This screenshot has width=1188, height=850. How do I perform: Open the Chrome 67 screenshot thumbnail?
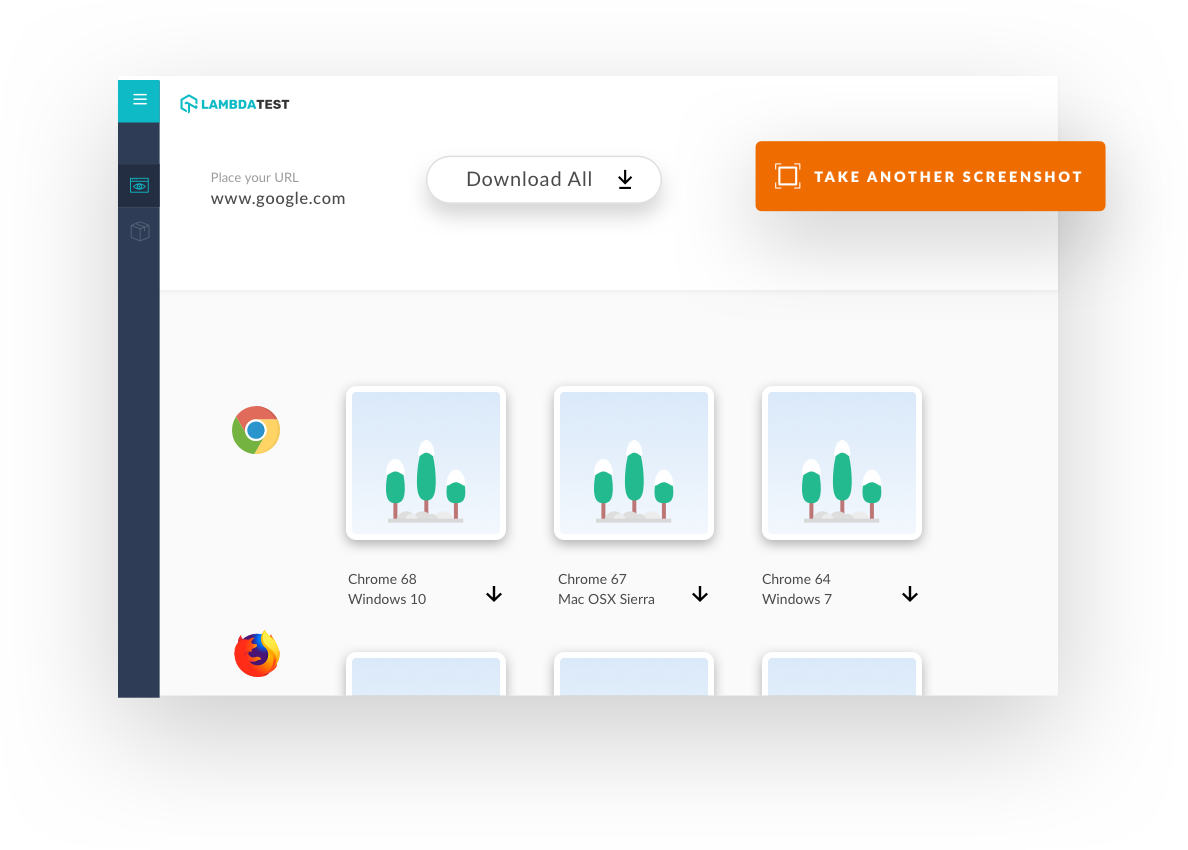coord(634,463)
